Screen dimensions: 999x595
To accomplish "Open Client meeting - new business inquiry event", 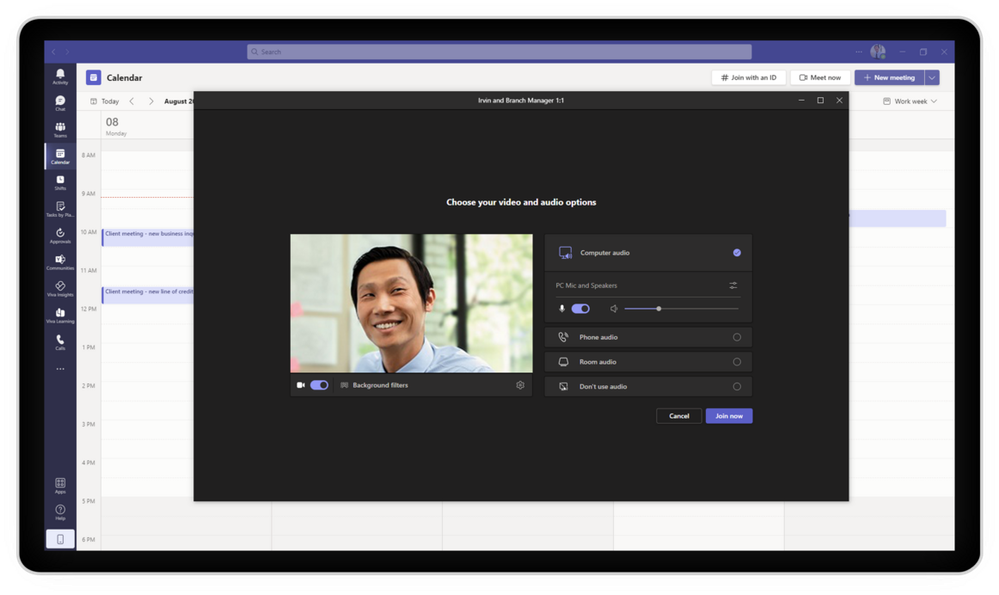I will tap(148, 237).
